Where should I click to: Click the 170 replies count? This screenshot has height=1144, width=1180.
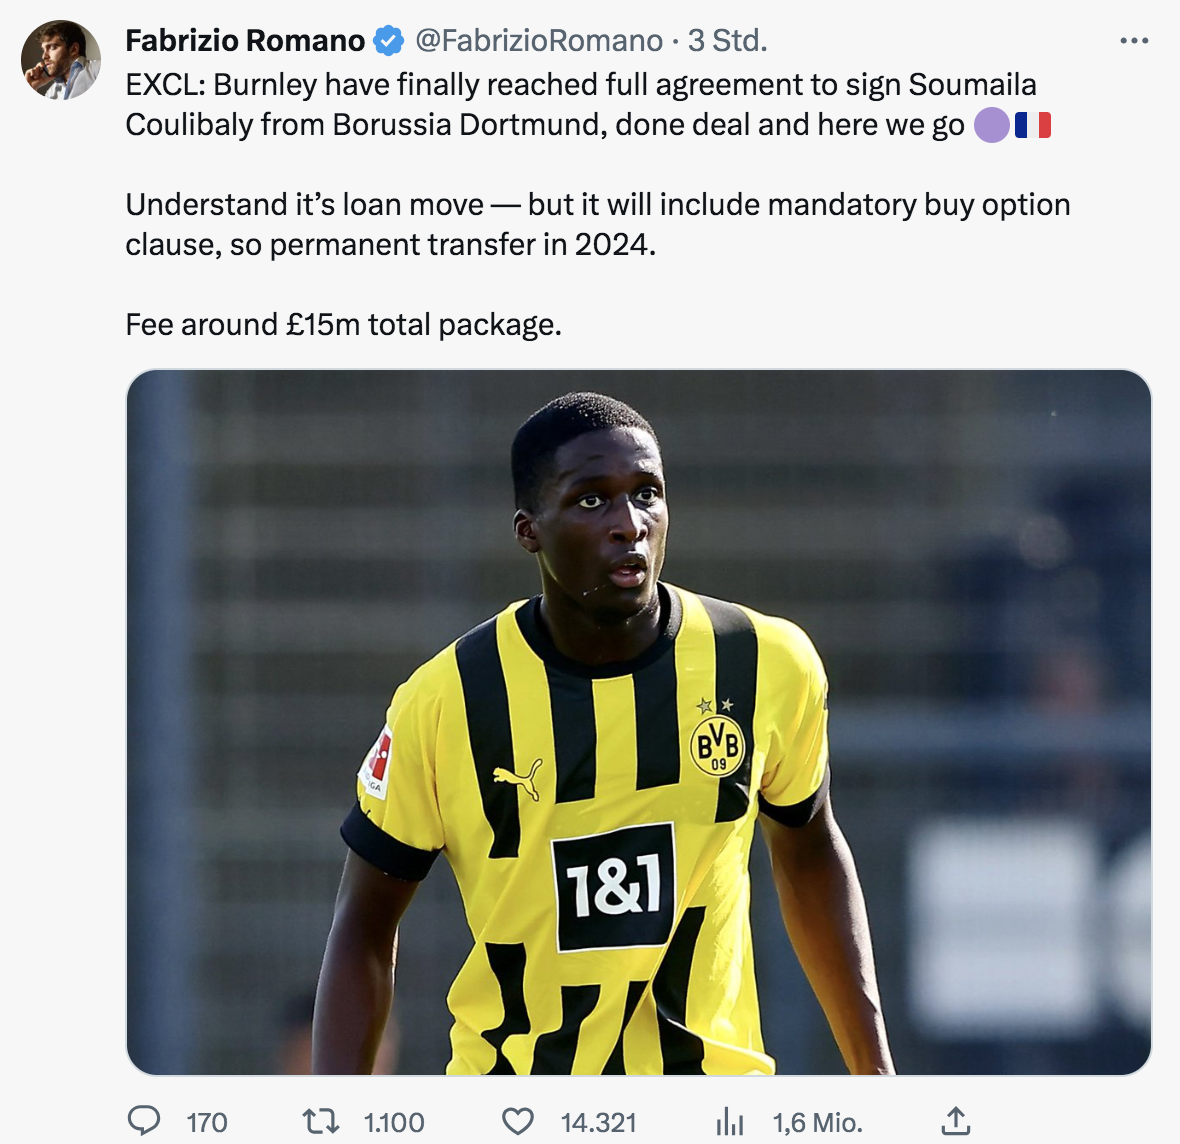[x=207, y=1122]
